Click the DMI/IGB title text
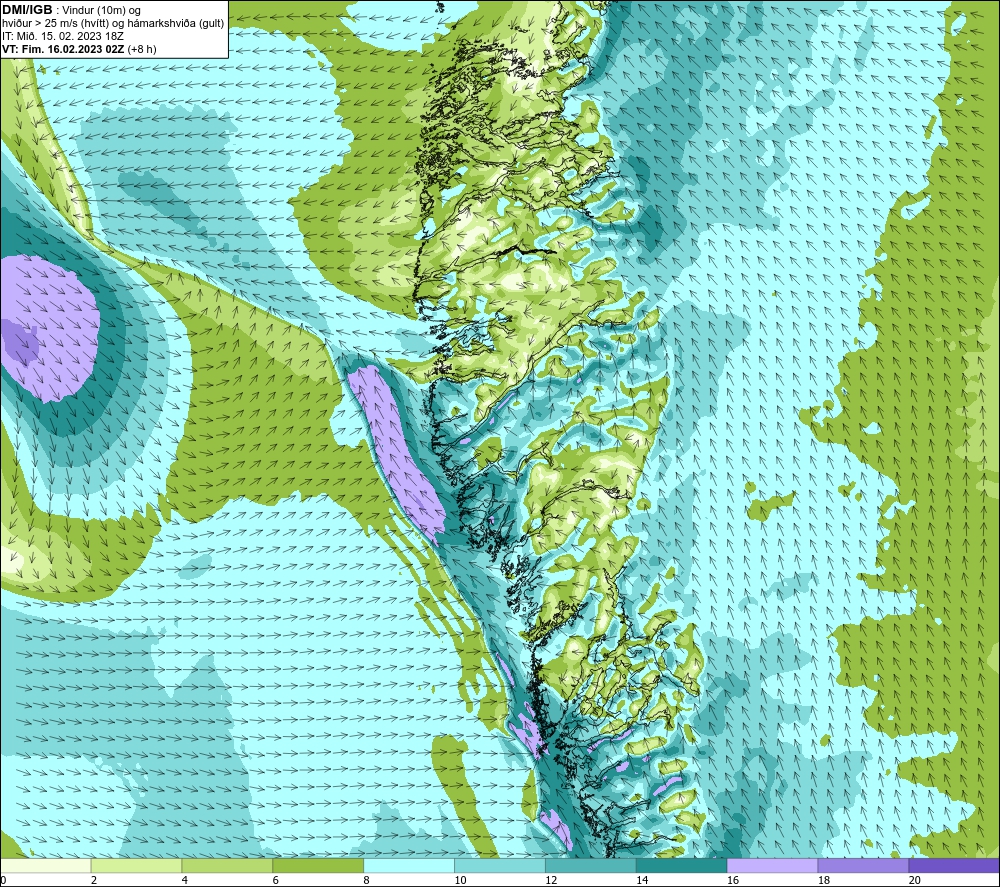Image resolution: width=1000 pixels, height=887 pixels. pos(27,10)
